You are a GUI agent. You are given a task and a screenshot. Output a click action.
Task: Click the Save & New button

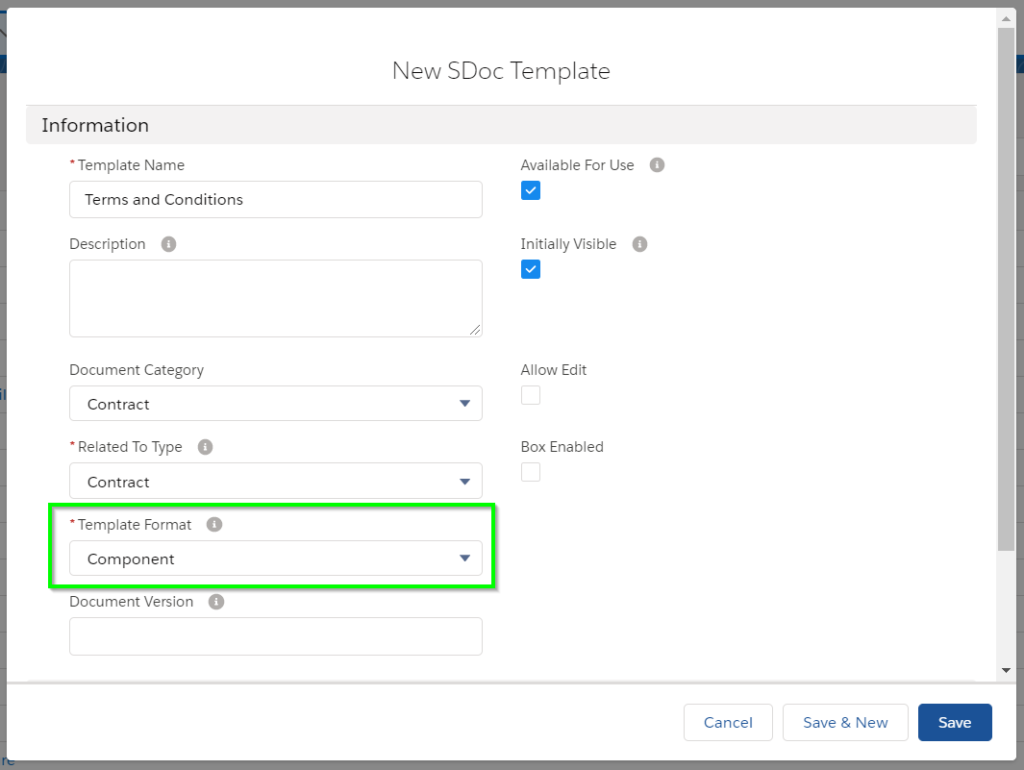845,722
